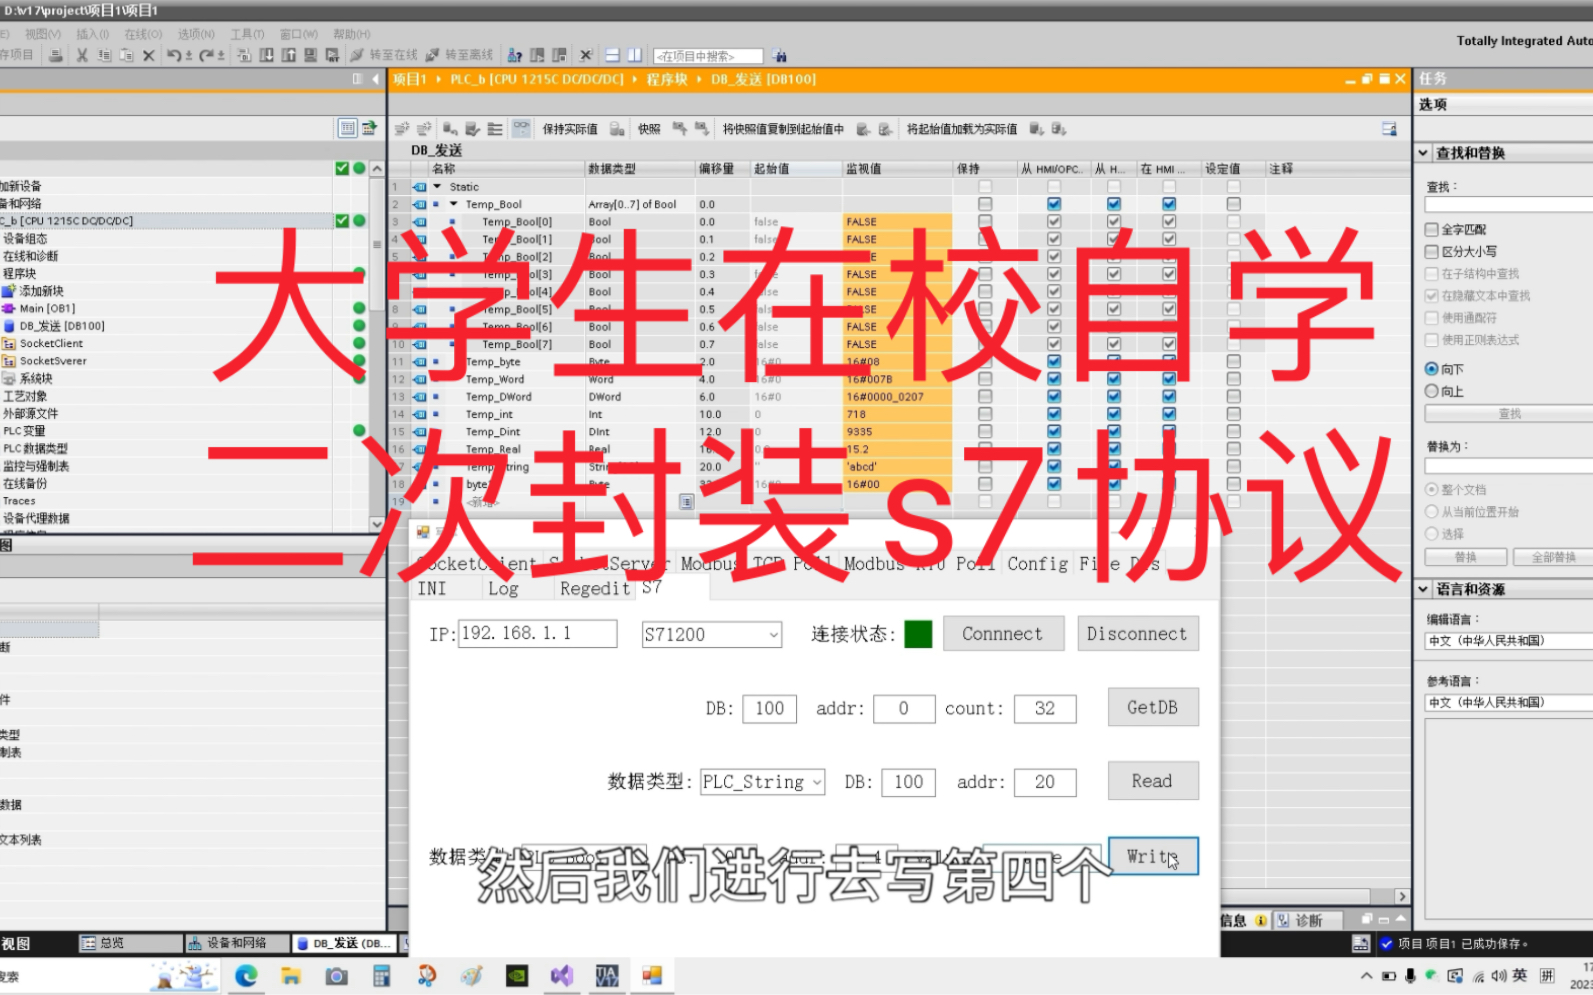Open TIA Portal V17 taskbar icon
This screenshot has width=1593, height=995.
pyautogui.click(x=606, y=975)
